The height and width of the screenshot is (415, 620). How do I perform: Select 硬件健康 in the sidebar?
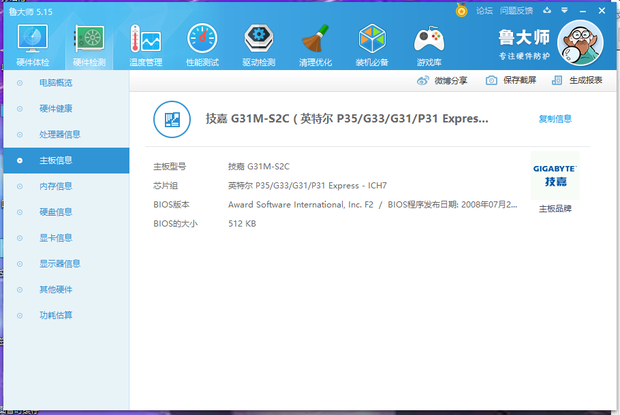(66, 109)
